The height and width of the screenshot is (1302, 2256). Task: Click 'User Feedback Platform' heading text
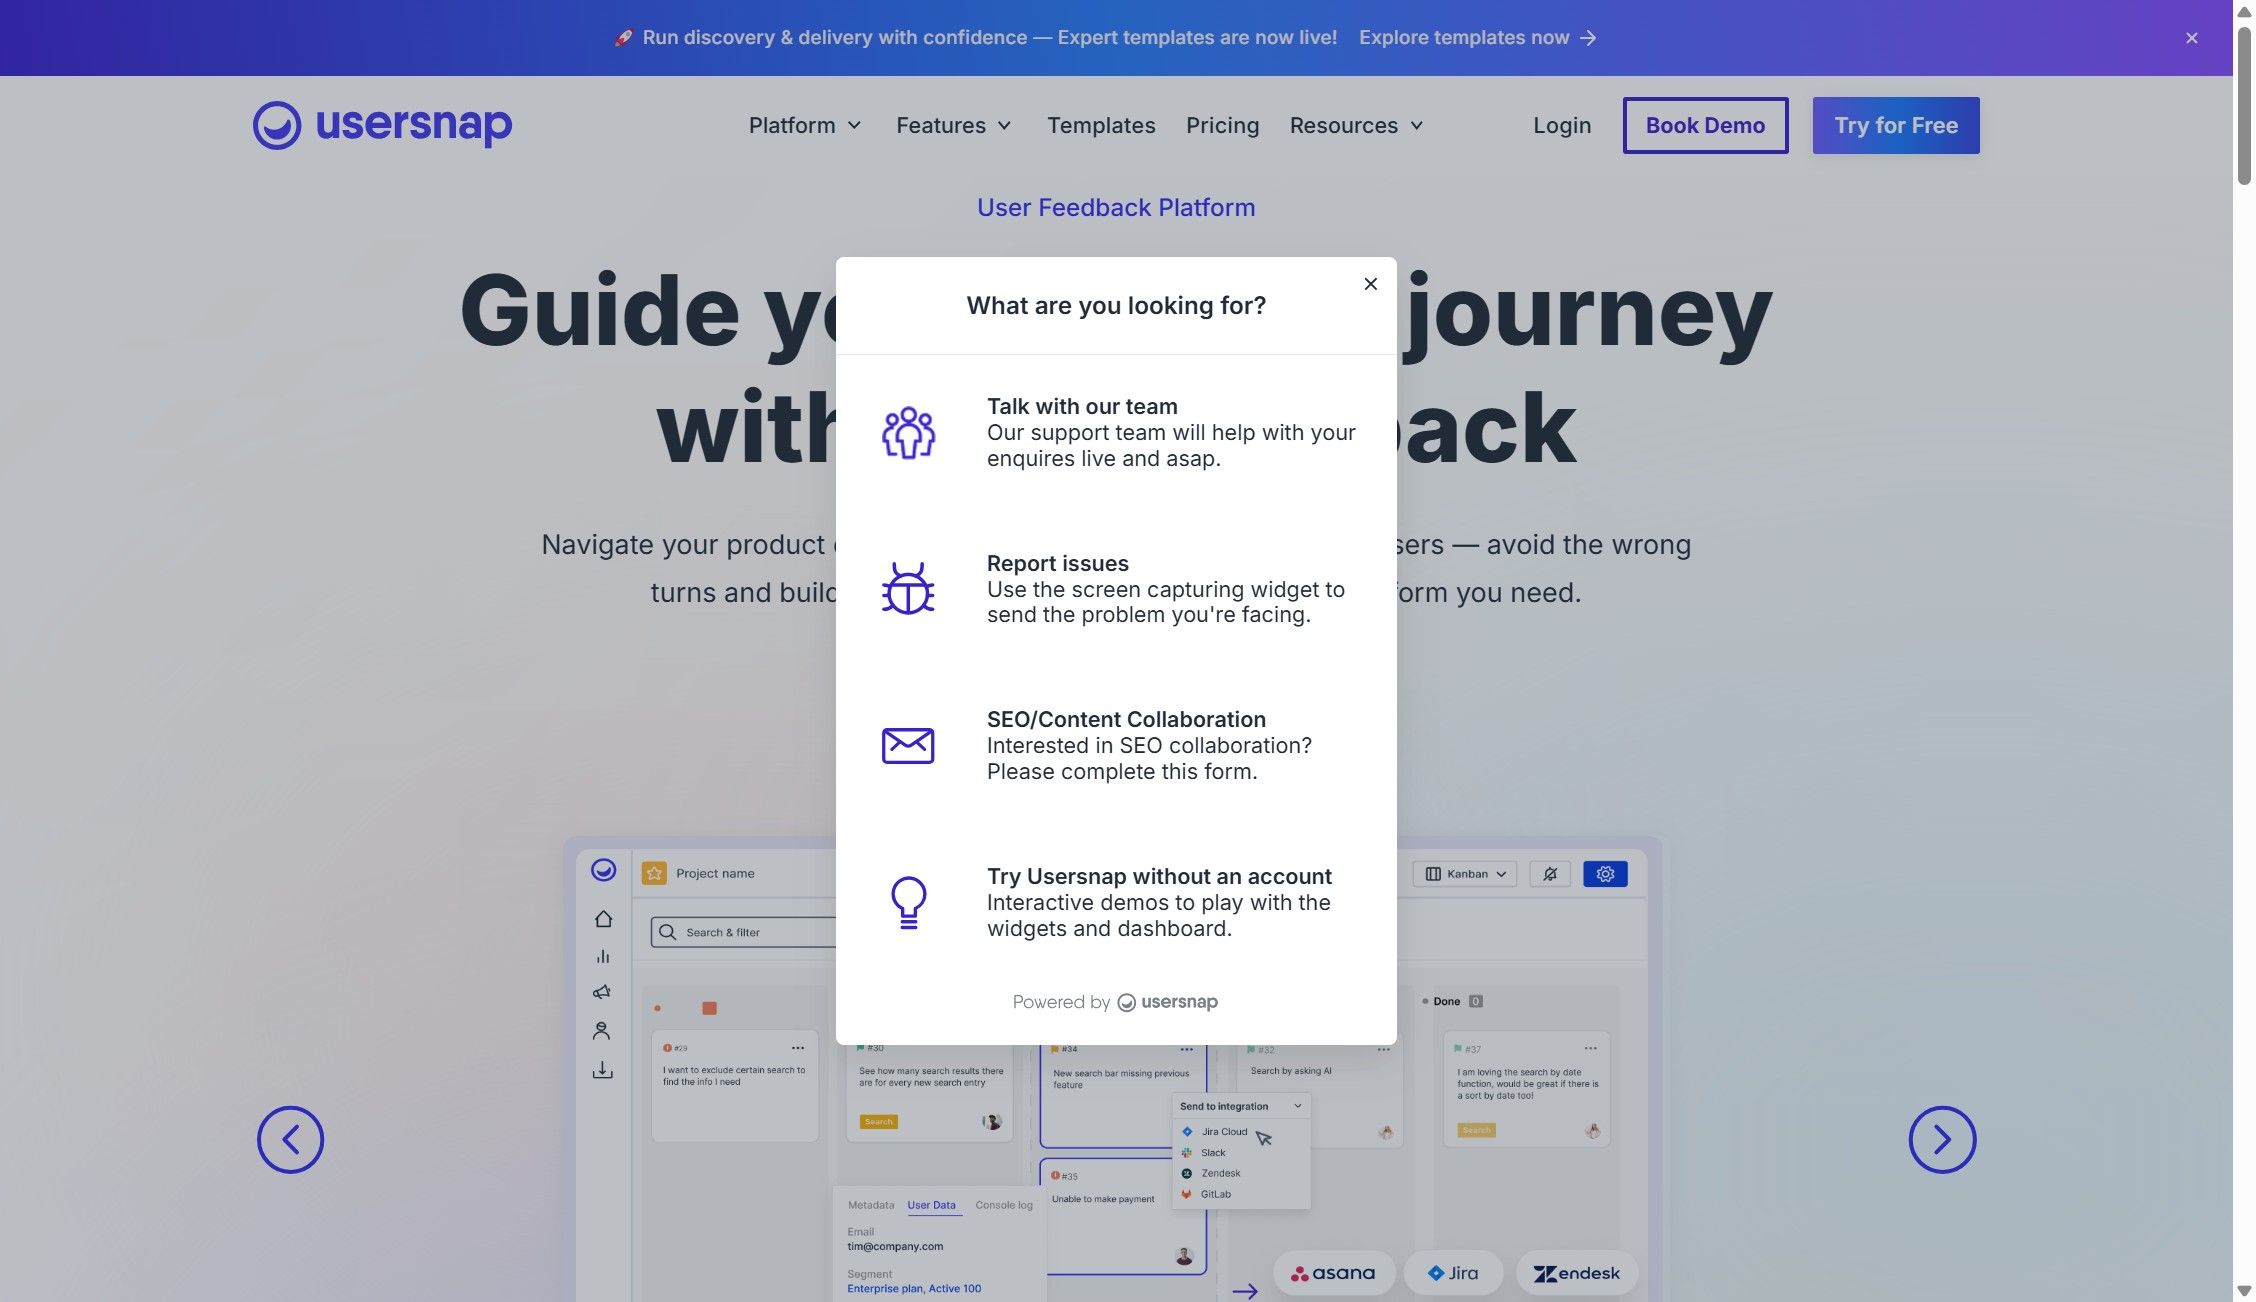click(1116, 207)
